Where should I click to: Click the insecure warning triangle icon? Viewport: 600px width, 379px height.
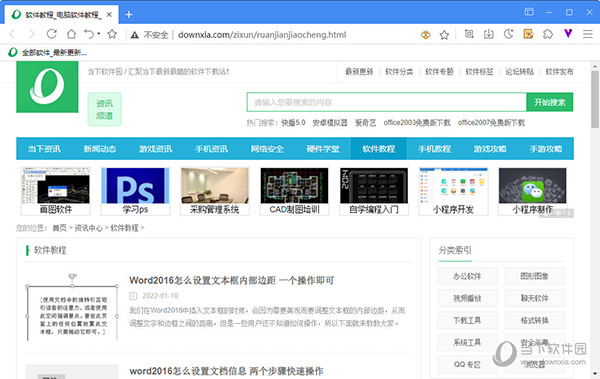click(135, 35)
